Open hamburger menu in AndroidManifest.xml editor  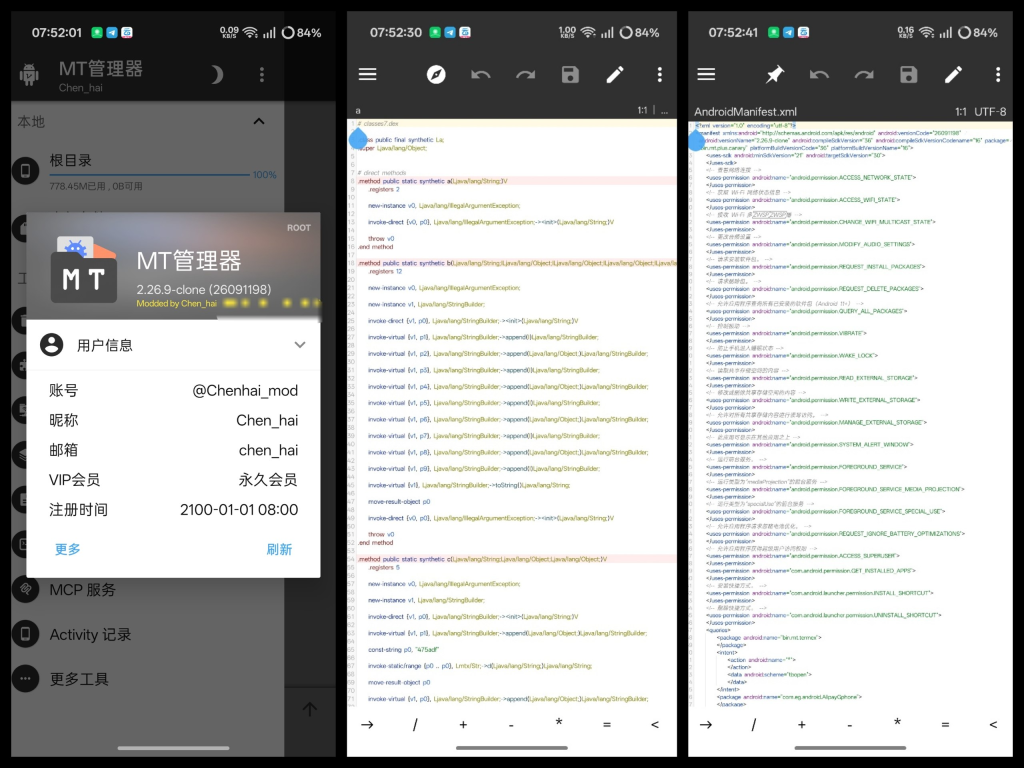click(706, 74)
